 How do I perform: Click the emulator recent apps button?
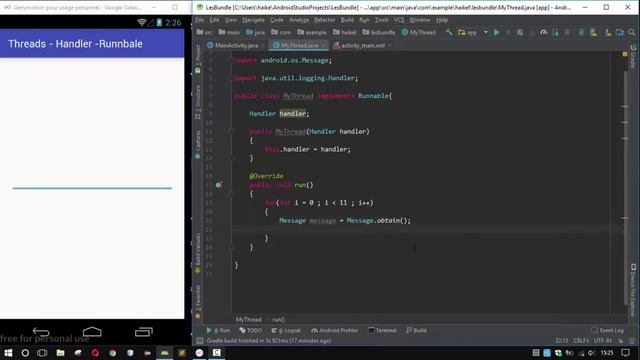144,332
